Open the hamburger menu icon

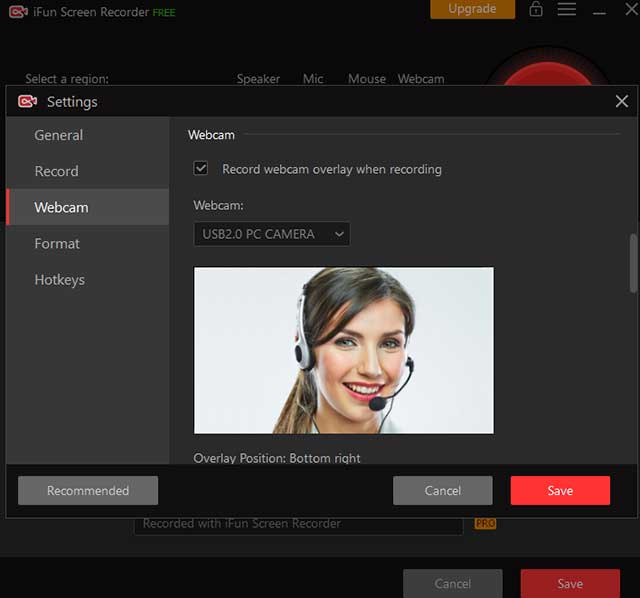pos(567,9)
